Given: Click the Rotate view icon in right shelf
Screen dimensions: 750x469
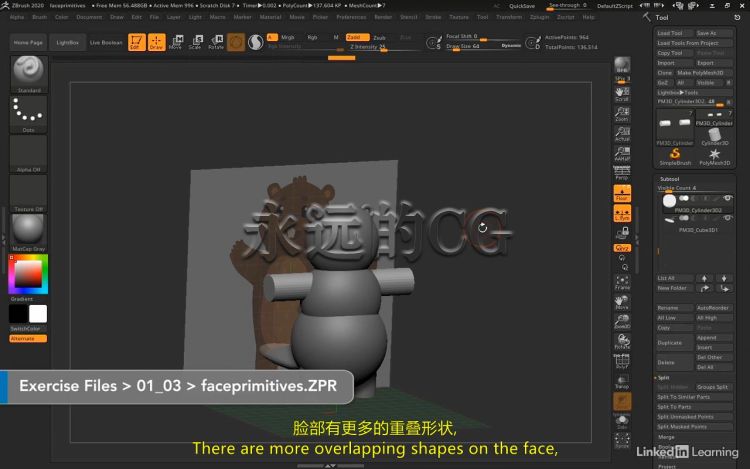Looking at the screenshot, I should coord(622,341).
